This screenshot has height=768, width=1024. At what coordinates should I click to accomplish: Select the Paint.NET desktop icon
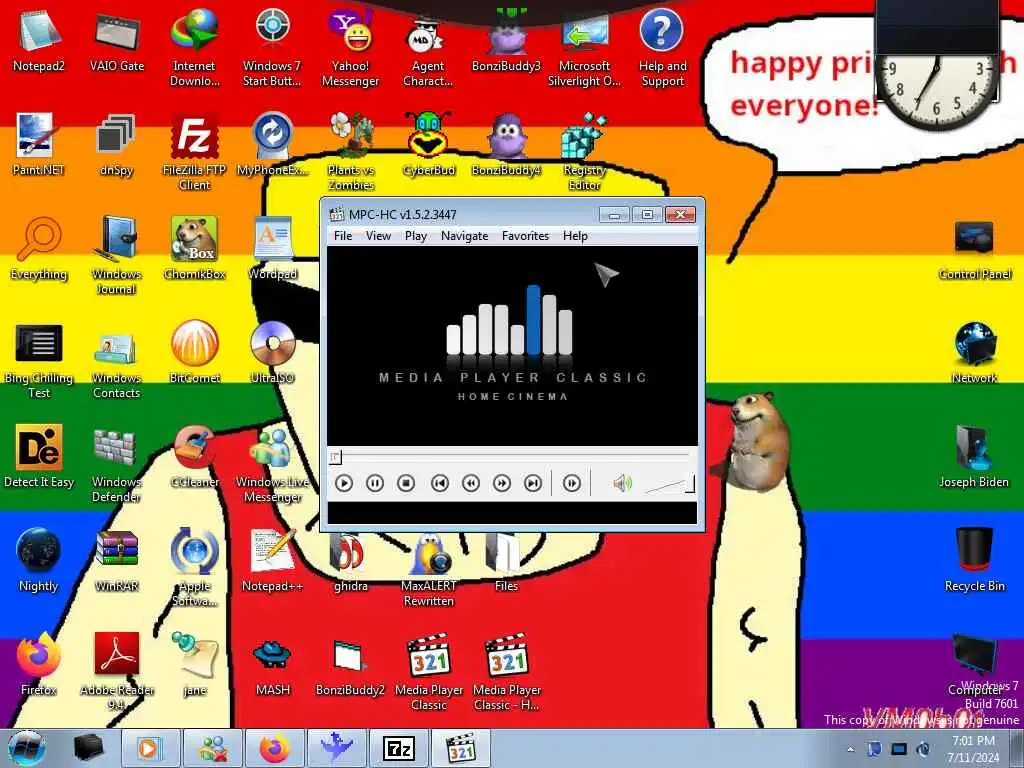[39, 144]
